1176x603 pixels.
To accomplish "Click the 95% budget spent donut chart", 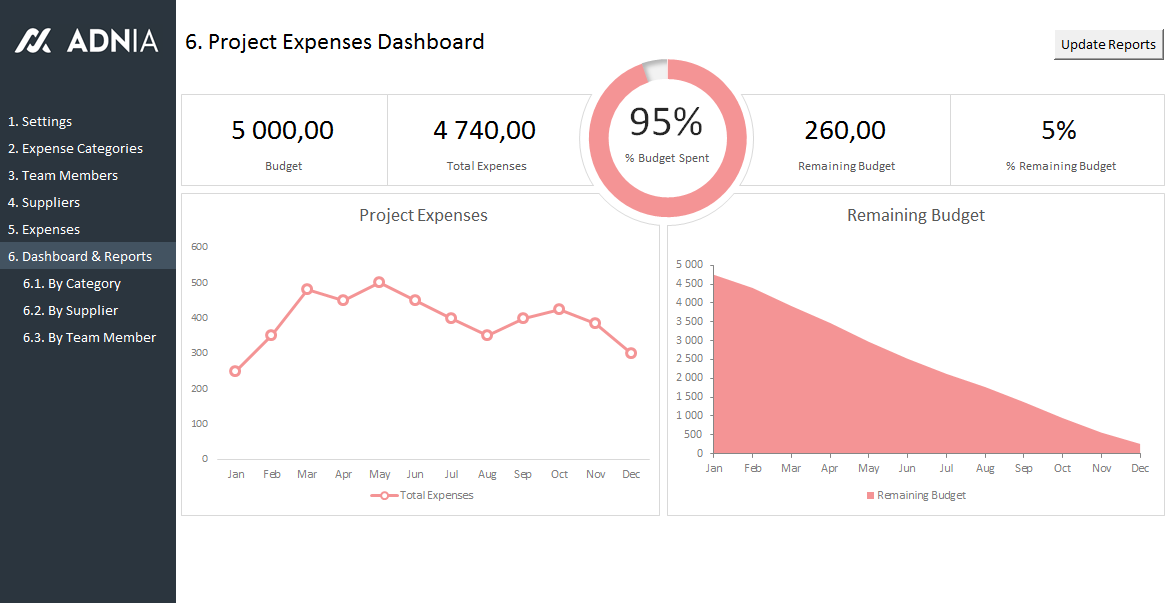I will click(x=667, y=69).
